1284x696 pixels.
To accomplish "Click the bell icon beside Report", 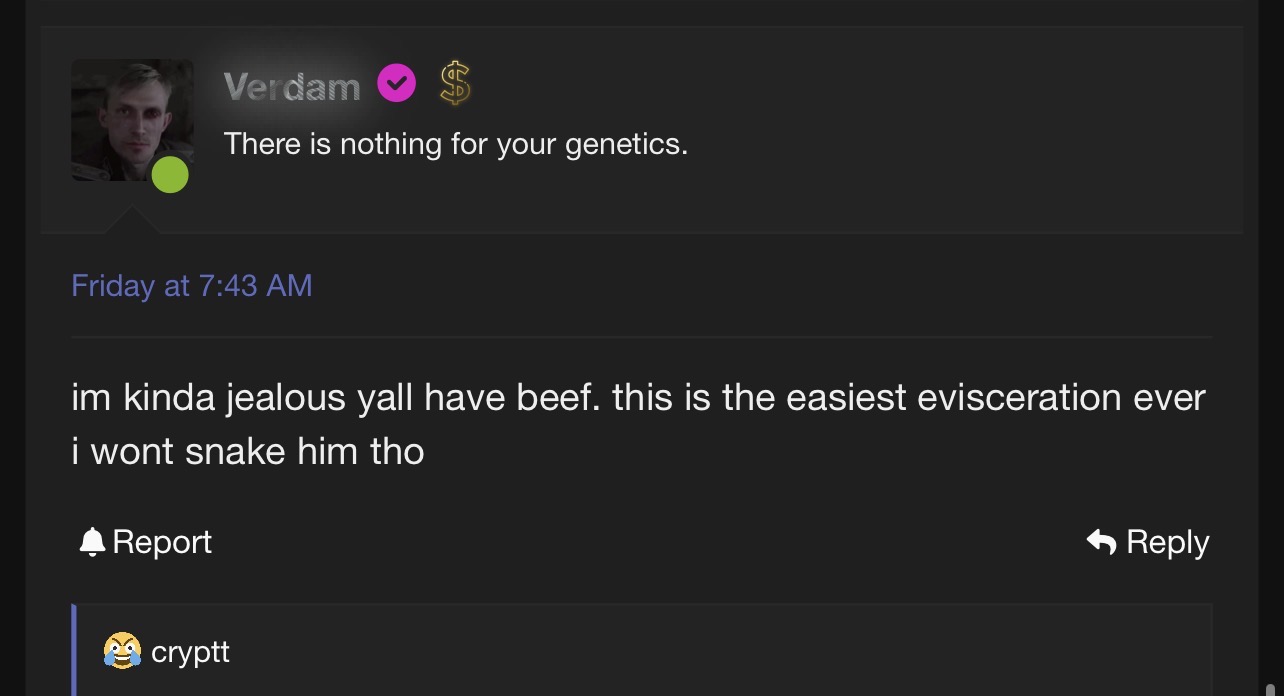I will 92,542.
